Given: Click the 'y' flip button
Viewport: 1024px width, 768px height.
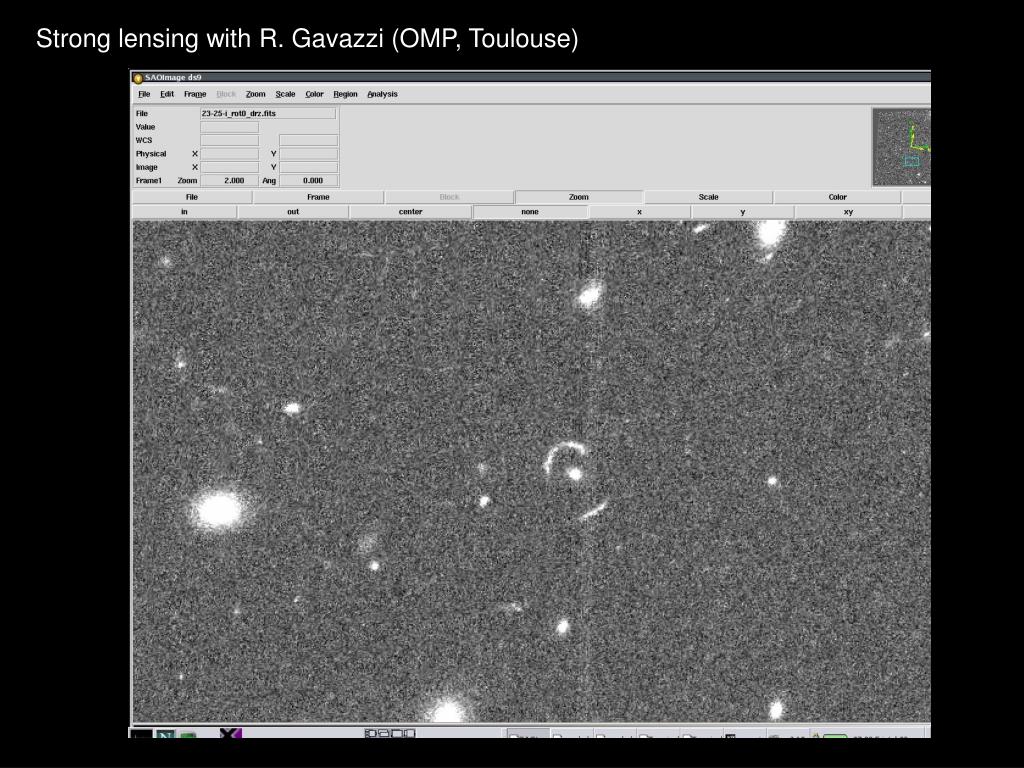Looking at the screenshot, I should [x=743, y=212].
